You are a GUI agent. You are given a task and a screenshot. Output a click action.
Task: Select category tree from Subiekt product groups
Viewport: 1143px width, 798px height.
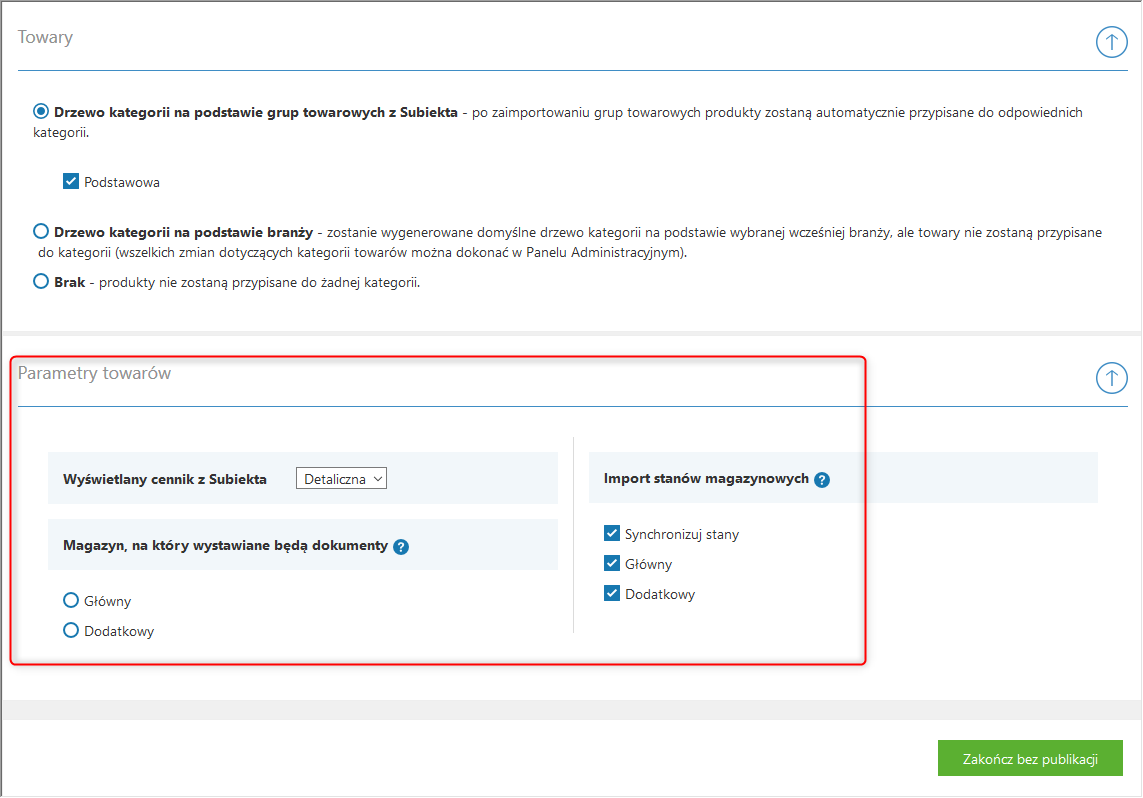[x=41, y=112]
